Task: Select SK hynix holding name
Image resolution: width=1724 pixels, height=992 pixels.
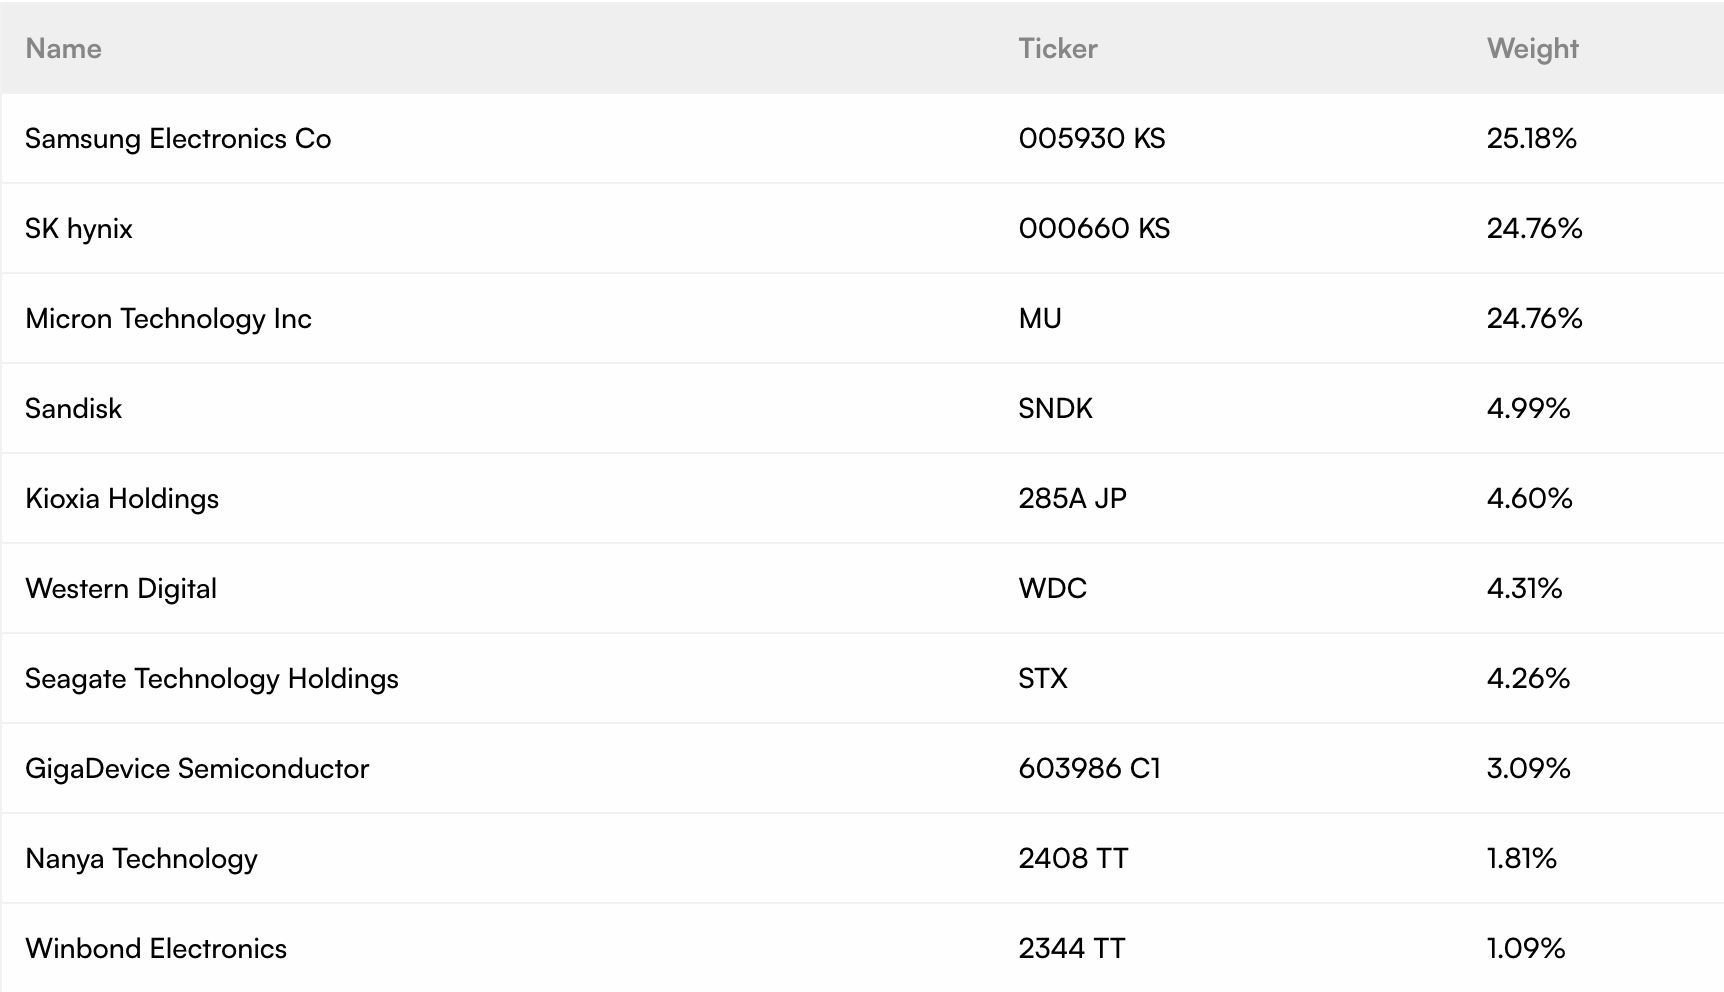Action: pyautogui.click(x=79, y=229)
